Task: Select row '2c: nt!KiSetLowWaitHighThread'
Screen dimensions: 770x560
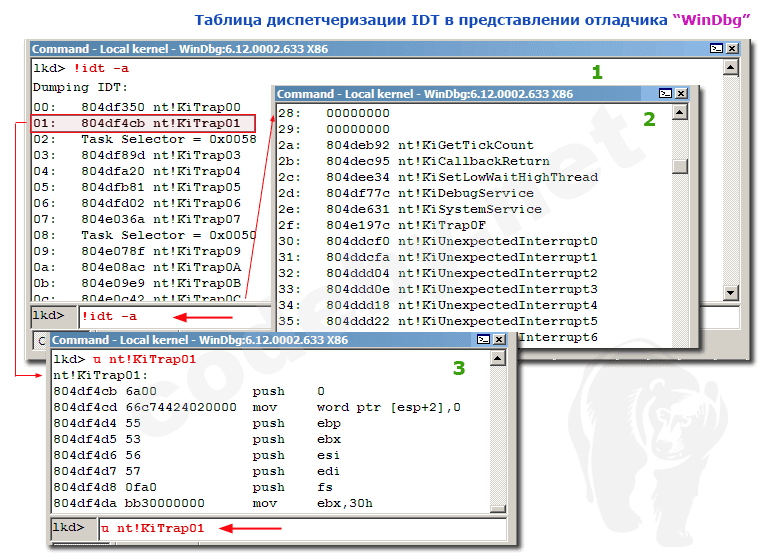Action: pyautogui.click(x=438, y=177)
